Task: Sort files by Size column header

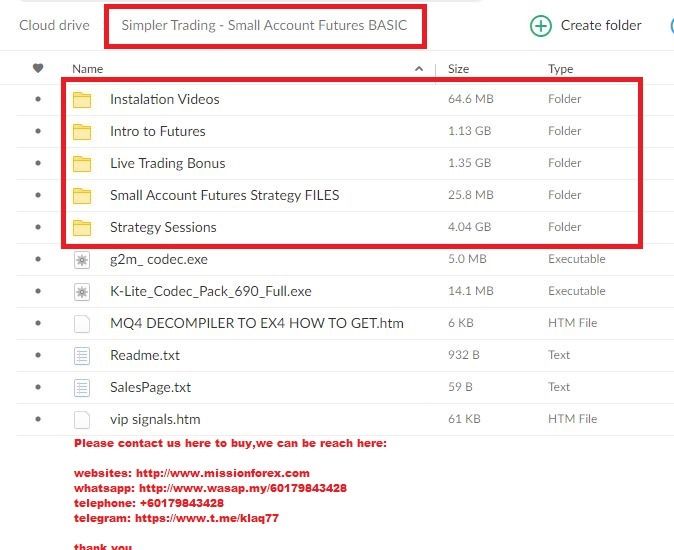Action: [459, 69]
